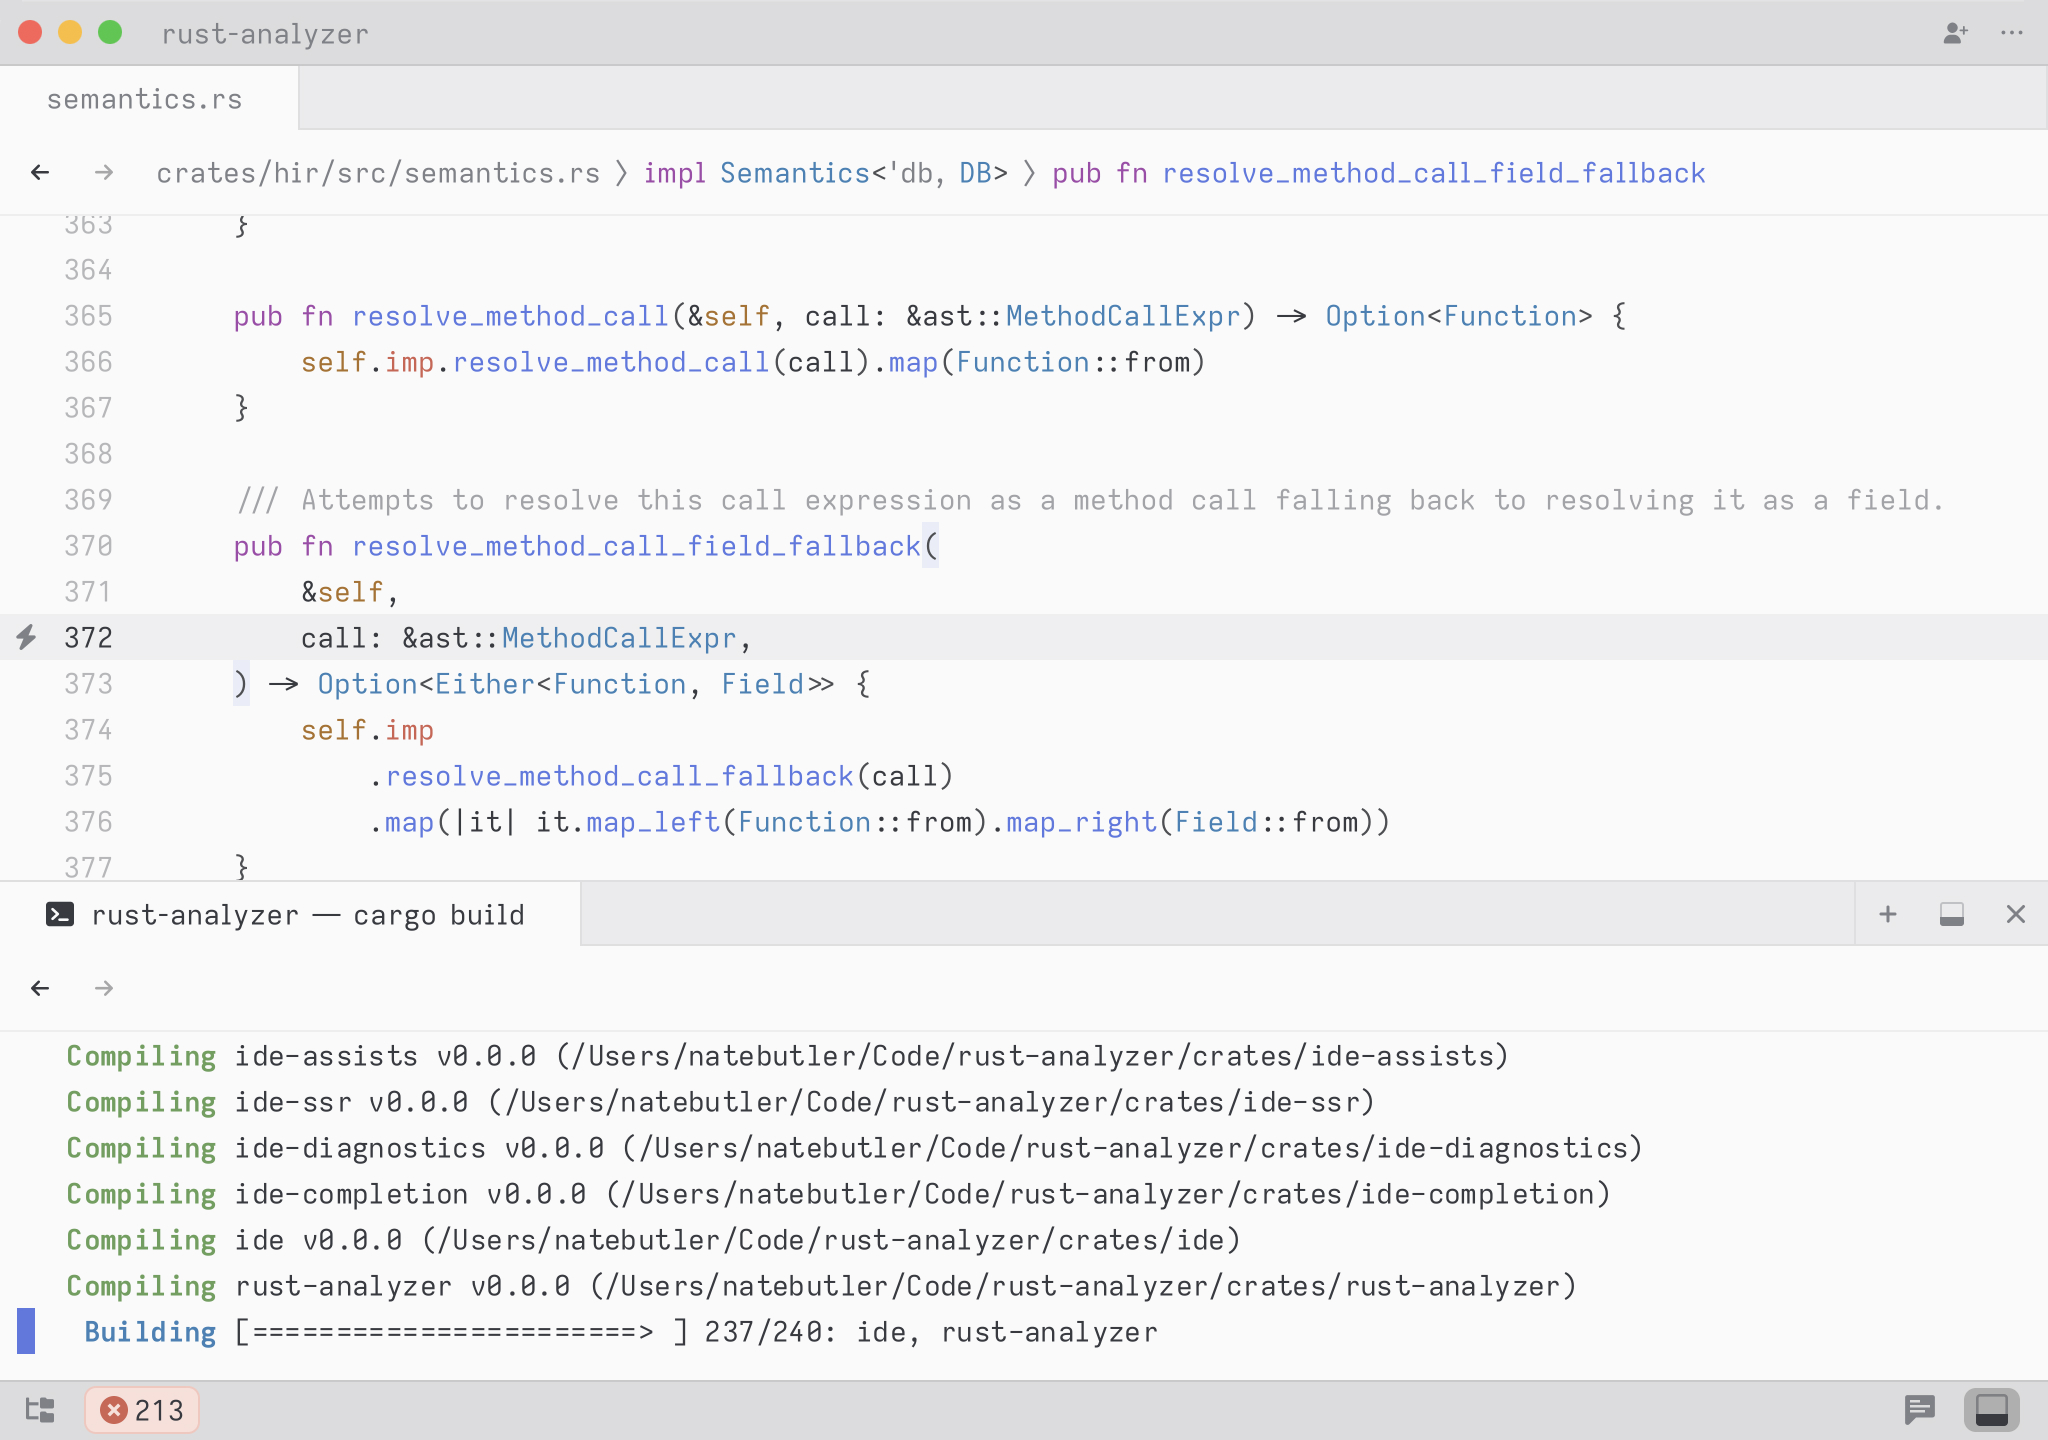Click the editor forward navigation arrow

tap(104, 173)
